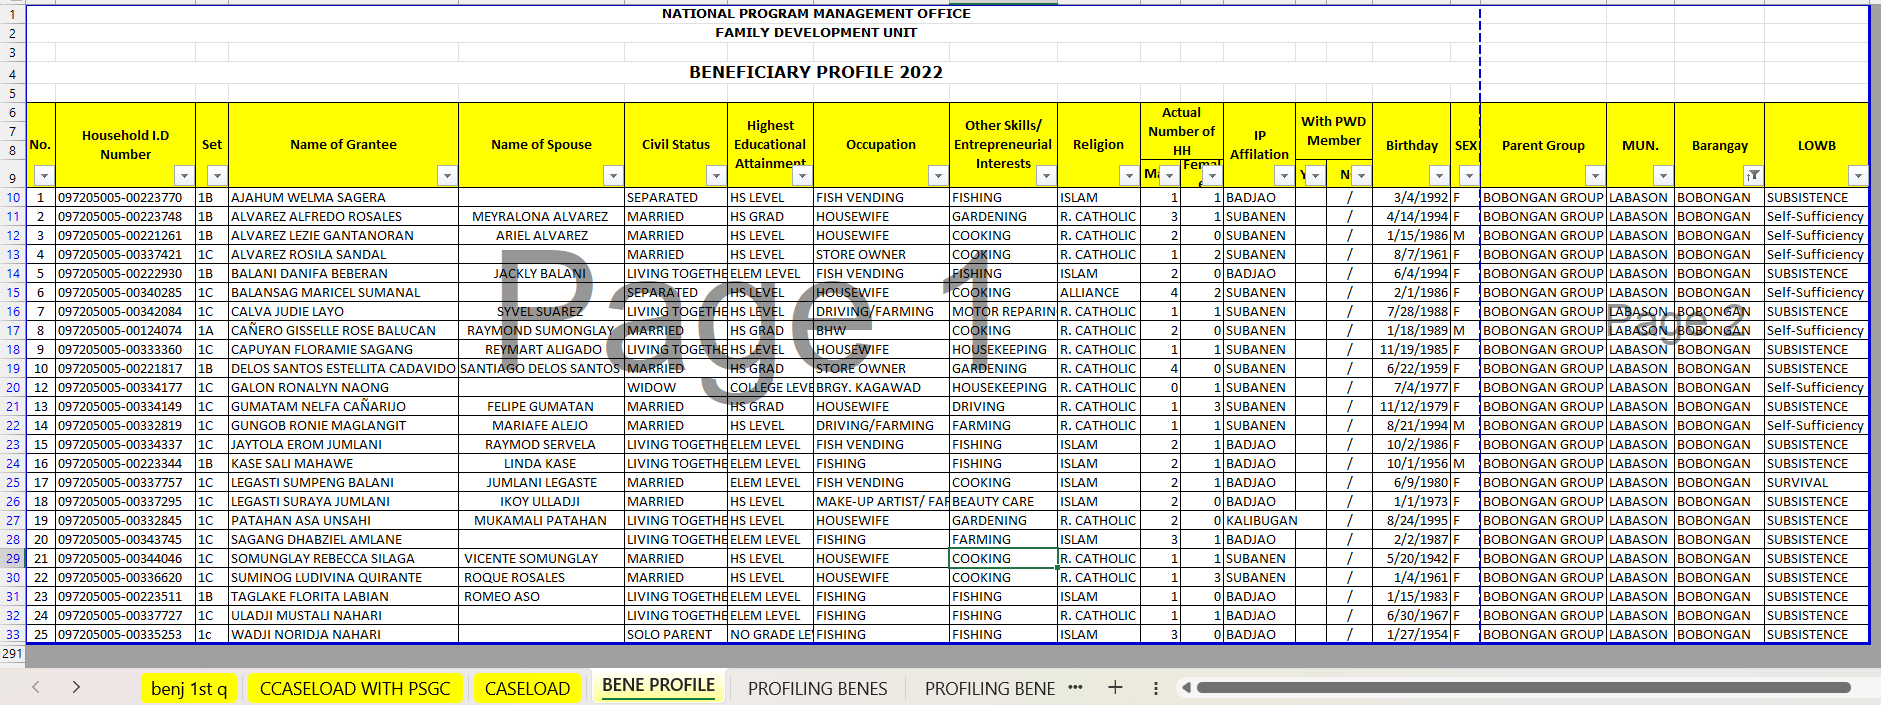This screenshot has width=1881, height=705.
Task: Open the Occupation column filter dropdown
Action: pyautogui.click(x=938, y=176)
